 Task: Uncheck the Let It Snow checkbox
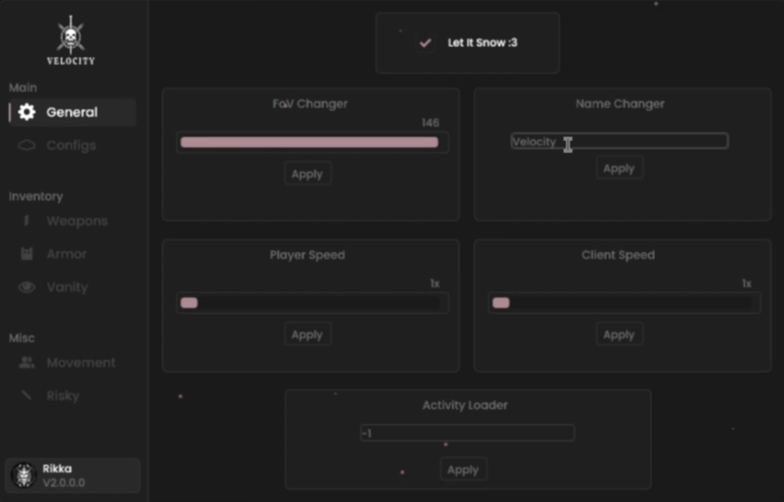[425, 43]
